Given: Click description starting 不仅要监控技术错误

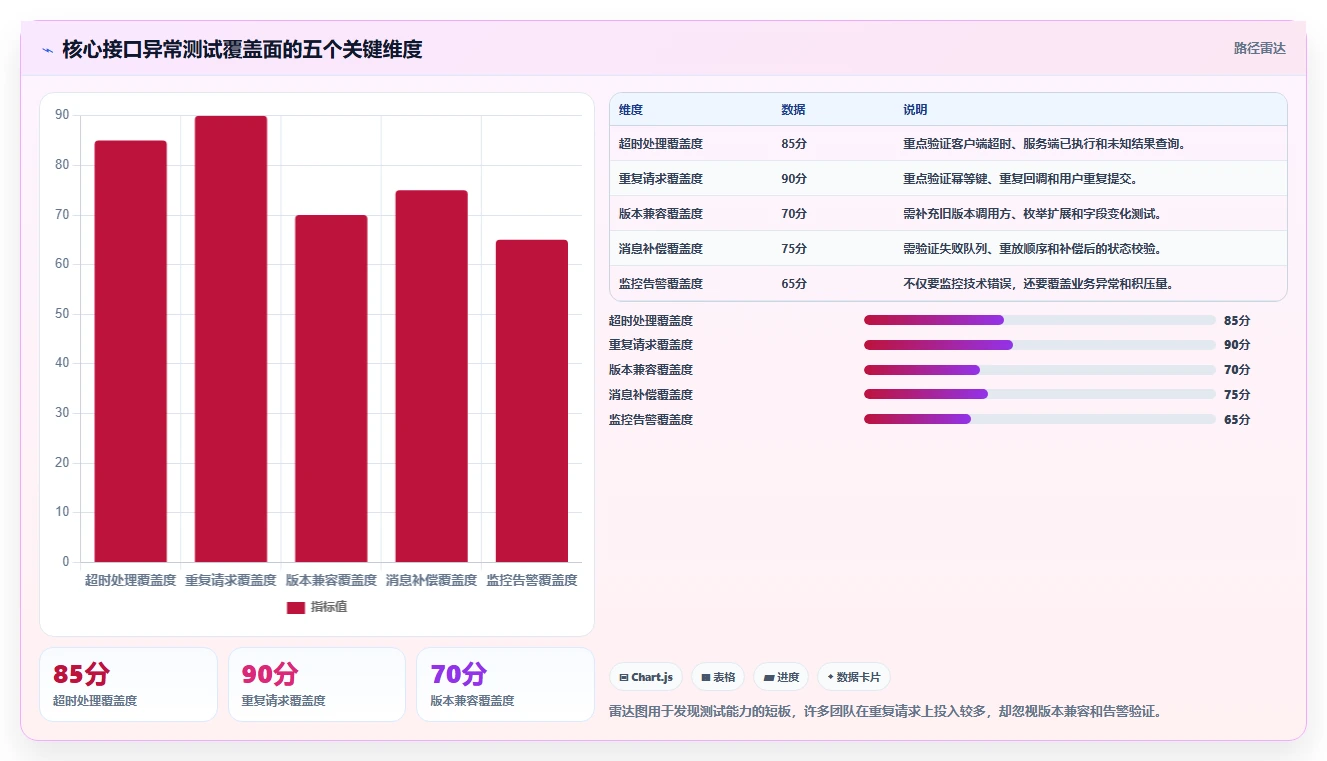Looking at the screenshot, I should [1038, 284].
